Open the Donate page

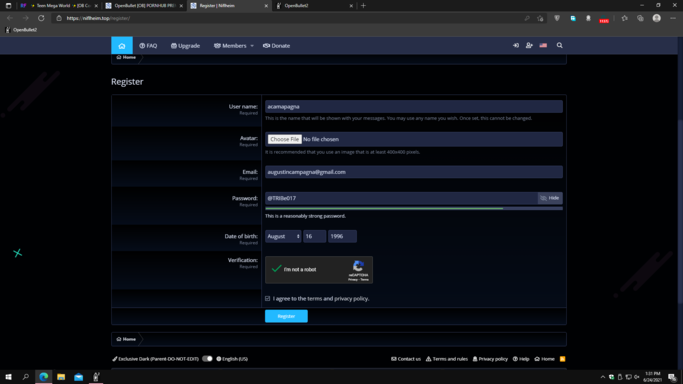pos(277,46)
